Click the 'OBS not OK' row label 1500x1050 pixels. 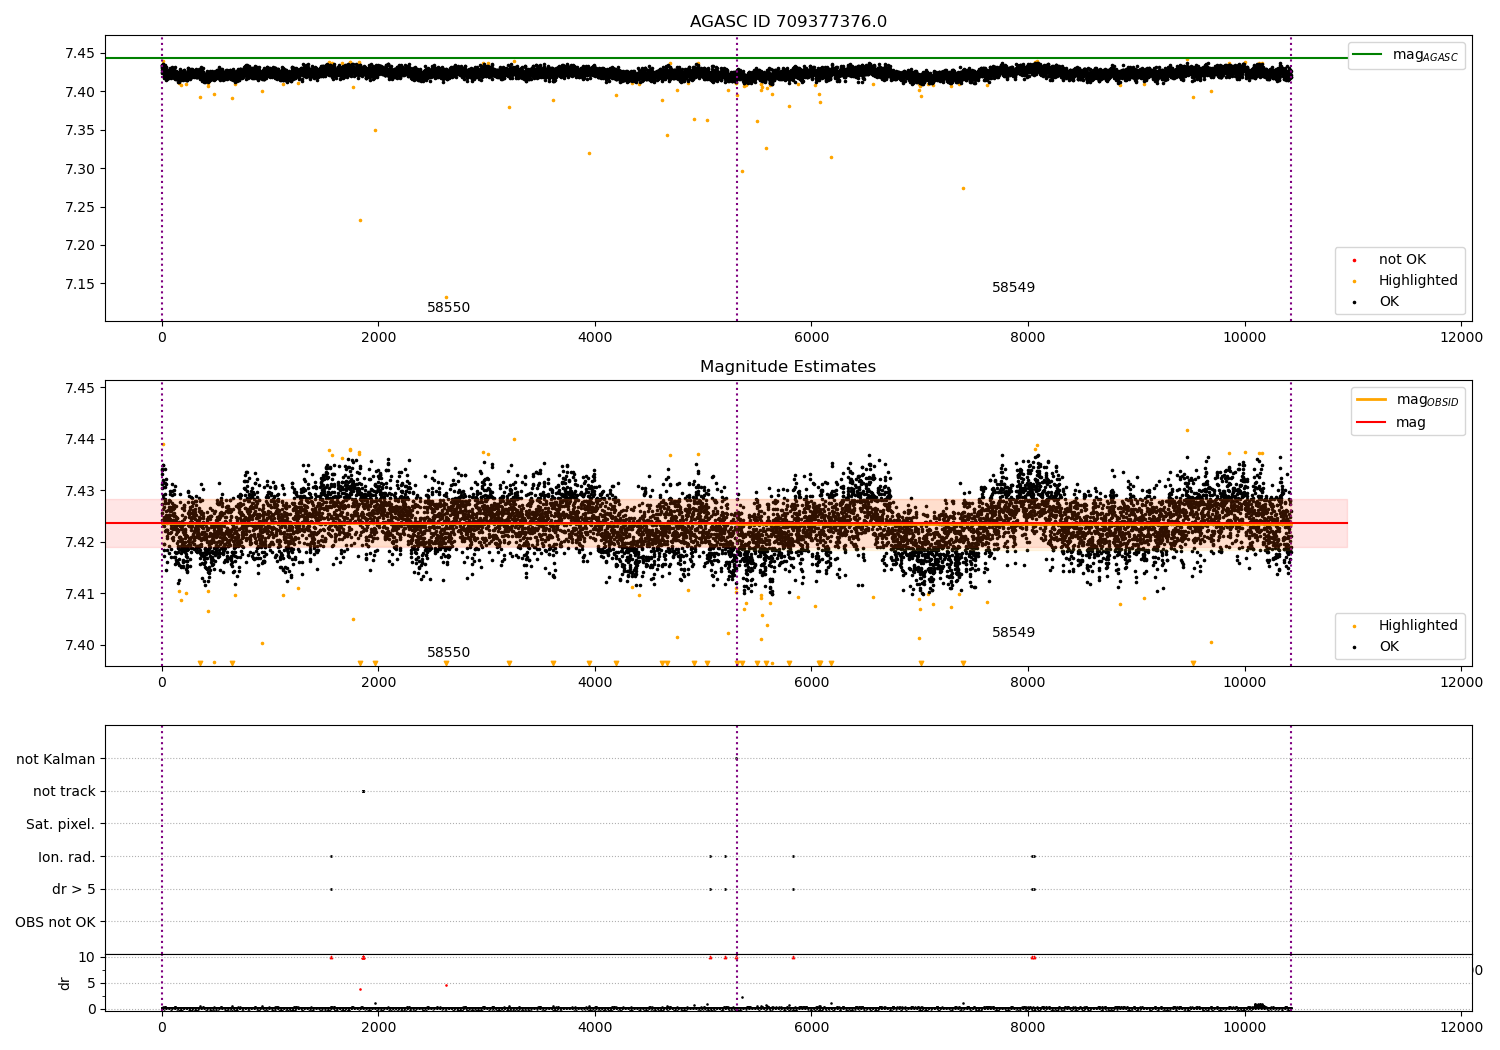point(55,922)
